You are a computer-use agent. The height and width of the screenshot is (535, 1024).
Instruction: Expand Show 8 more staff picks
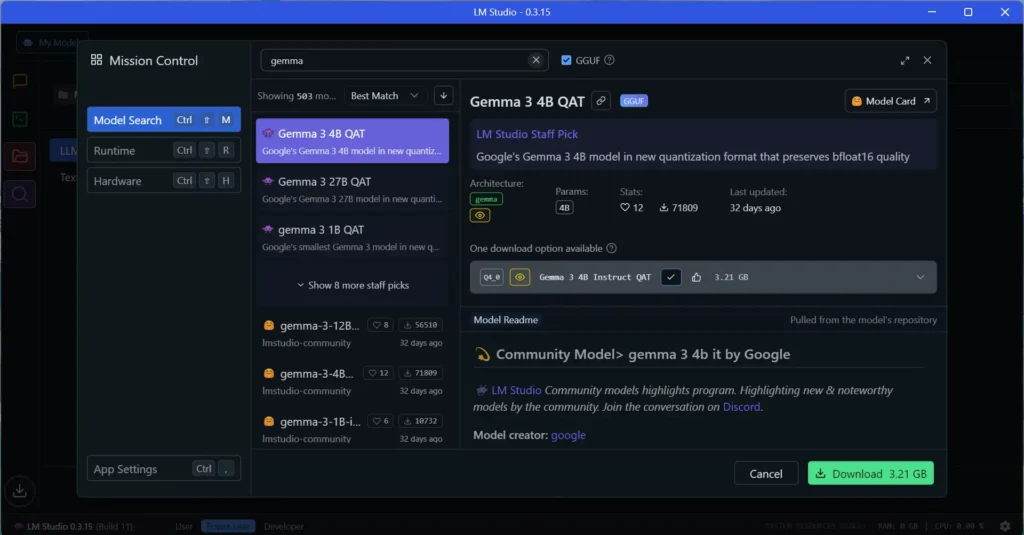click(353, 285)
